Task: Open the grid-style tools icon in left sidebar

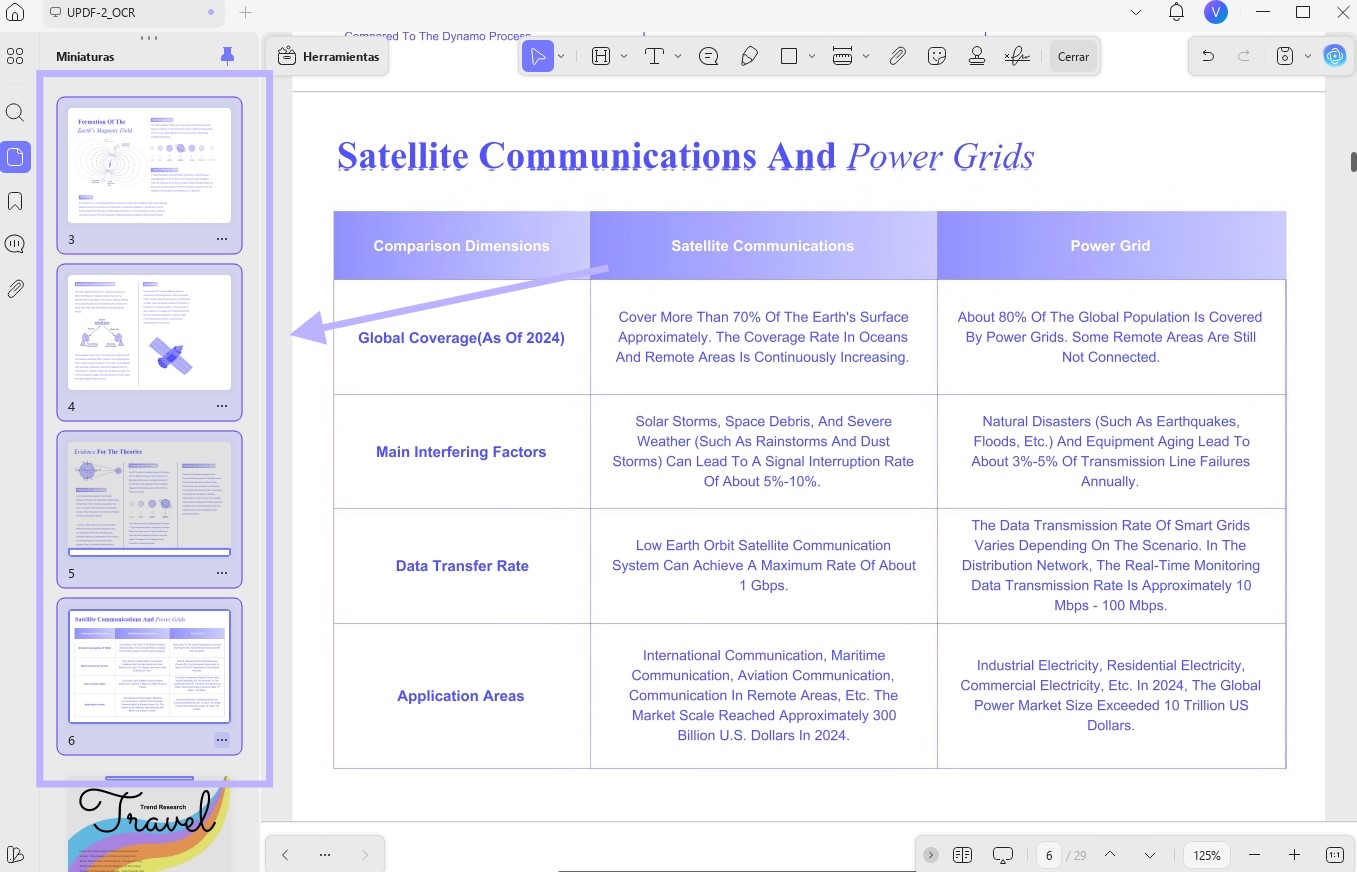Action: tap(15, 56)
